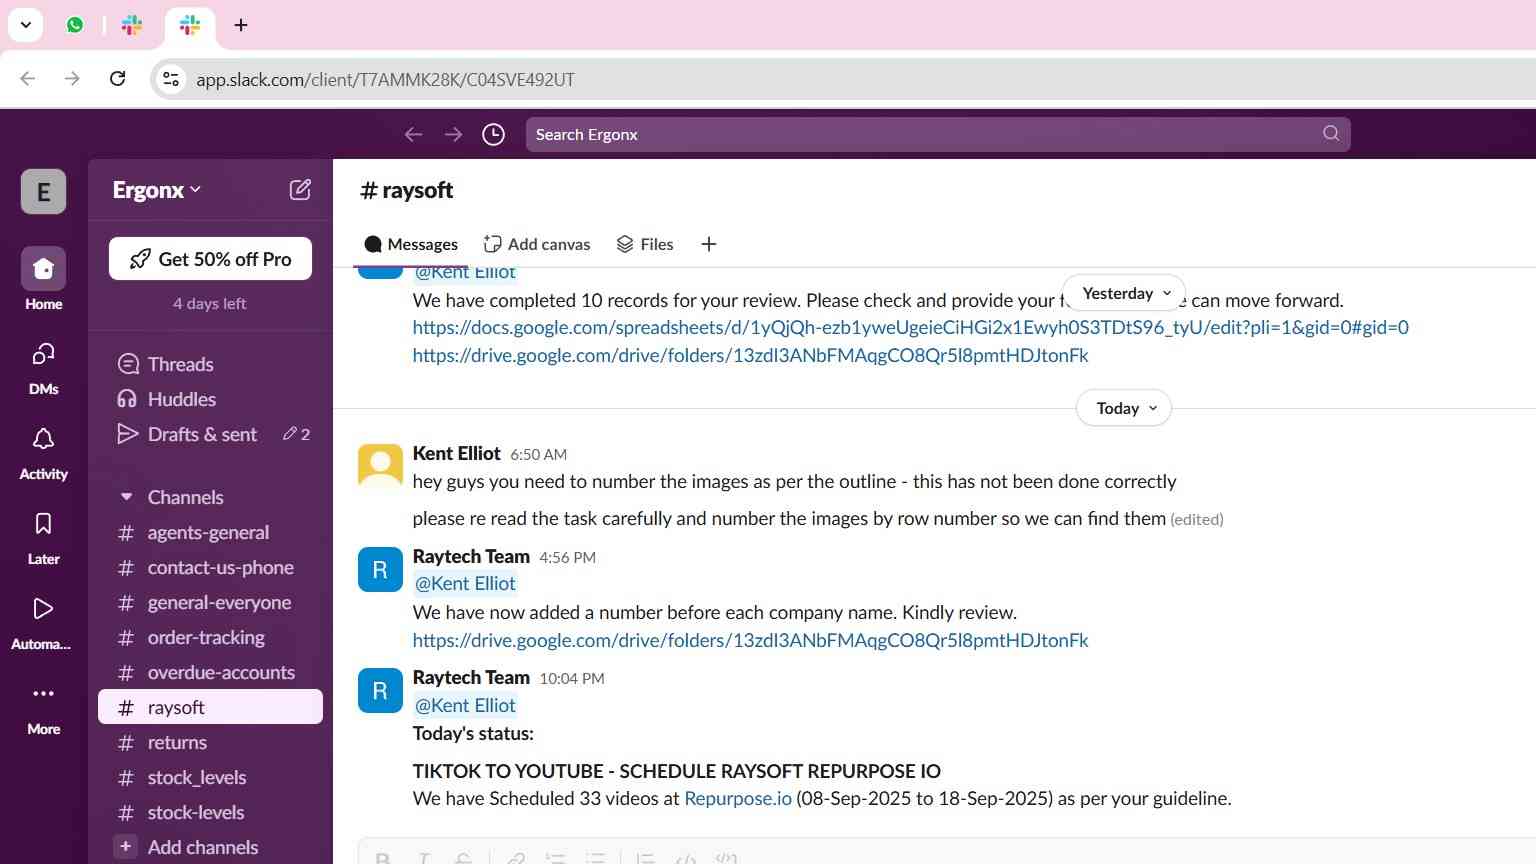Open the general-everyone channel
The image size is (1536, 864).
tap(210, 602)
